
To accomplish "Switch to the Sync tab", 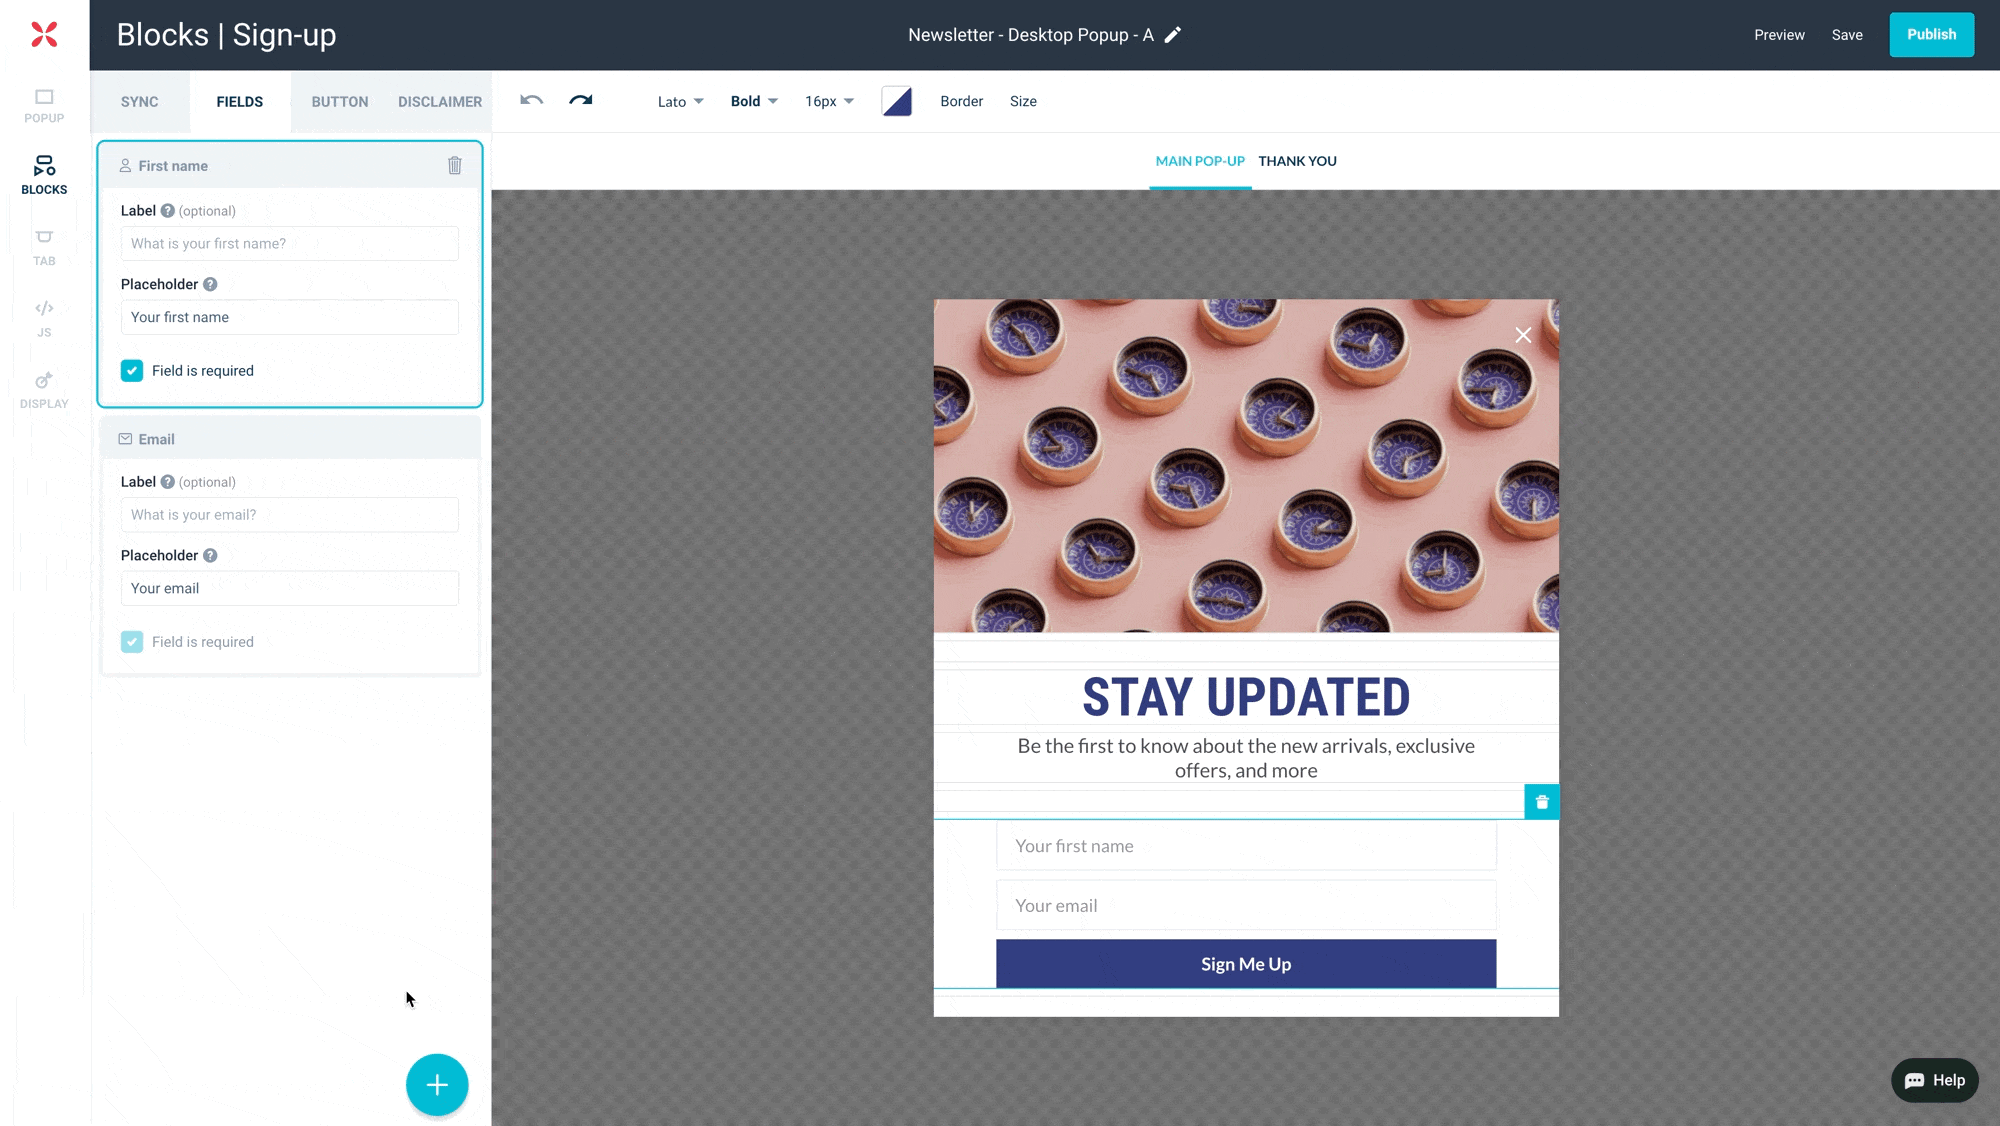I will coord(140,101).
